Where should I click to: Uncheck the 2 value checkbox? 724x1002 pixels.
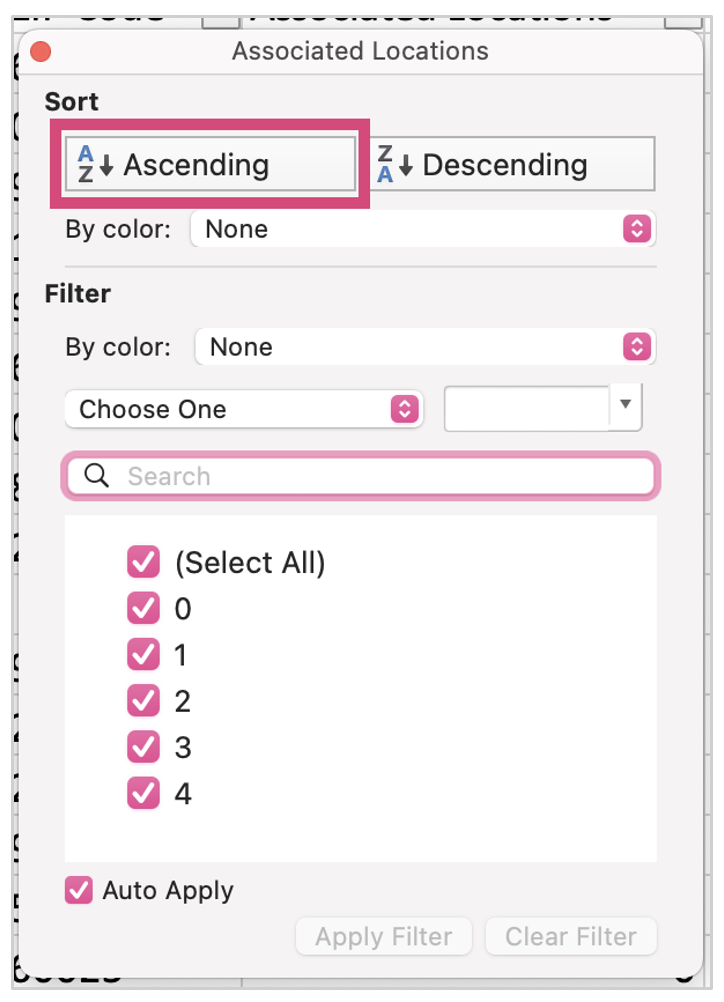coord(144,701)
